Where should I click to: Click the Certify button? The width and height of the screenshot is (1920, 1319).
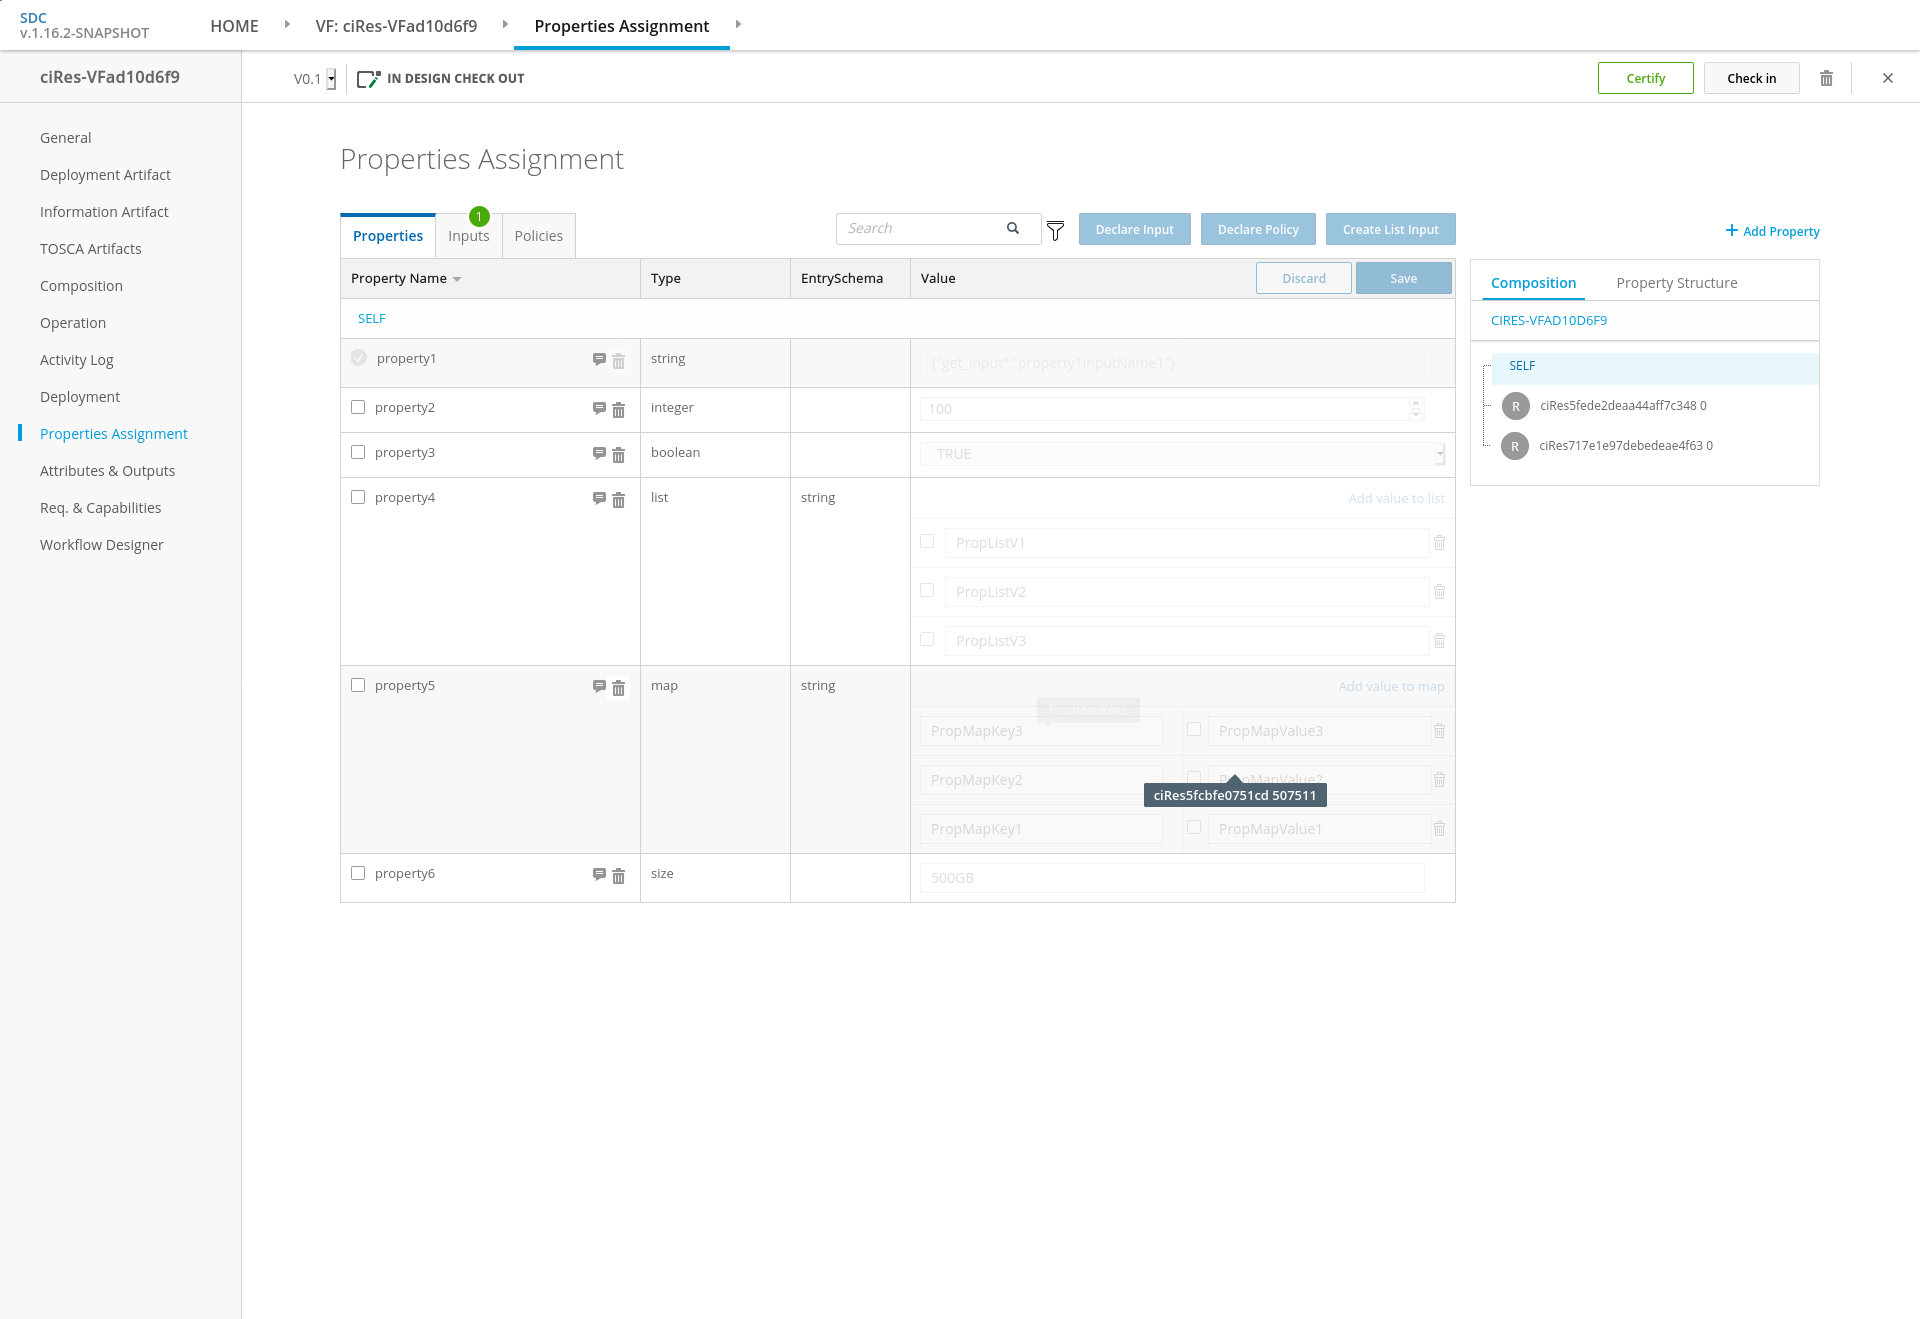(1645, 78)
